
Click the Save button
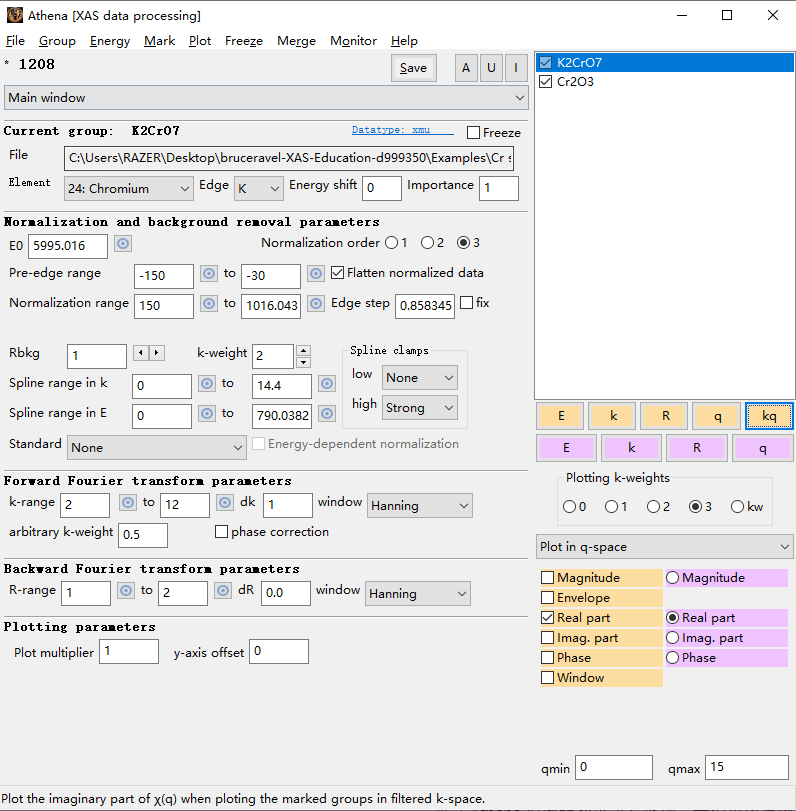(x=413, y=68)
